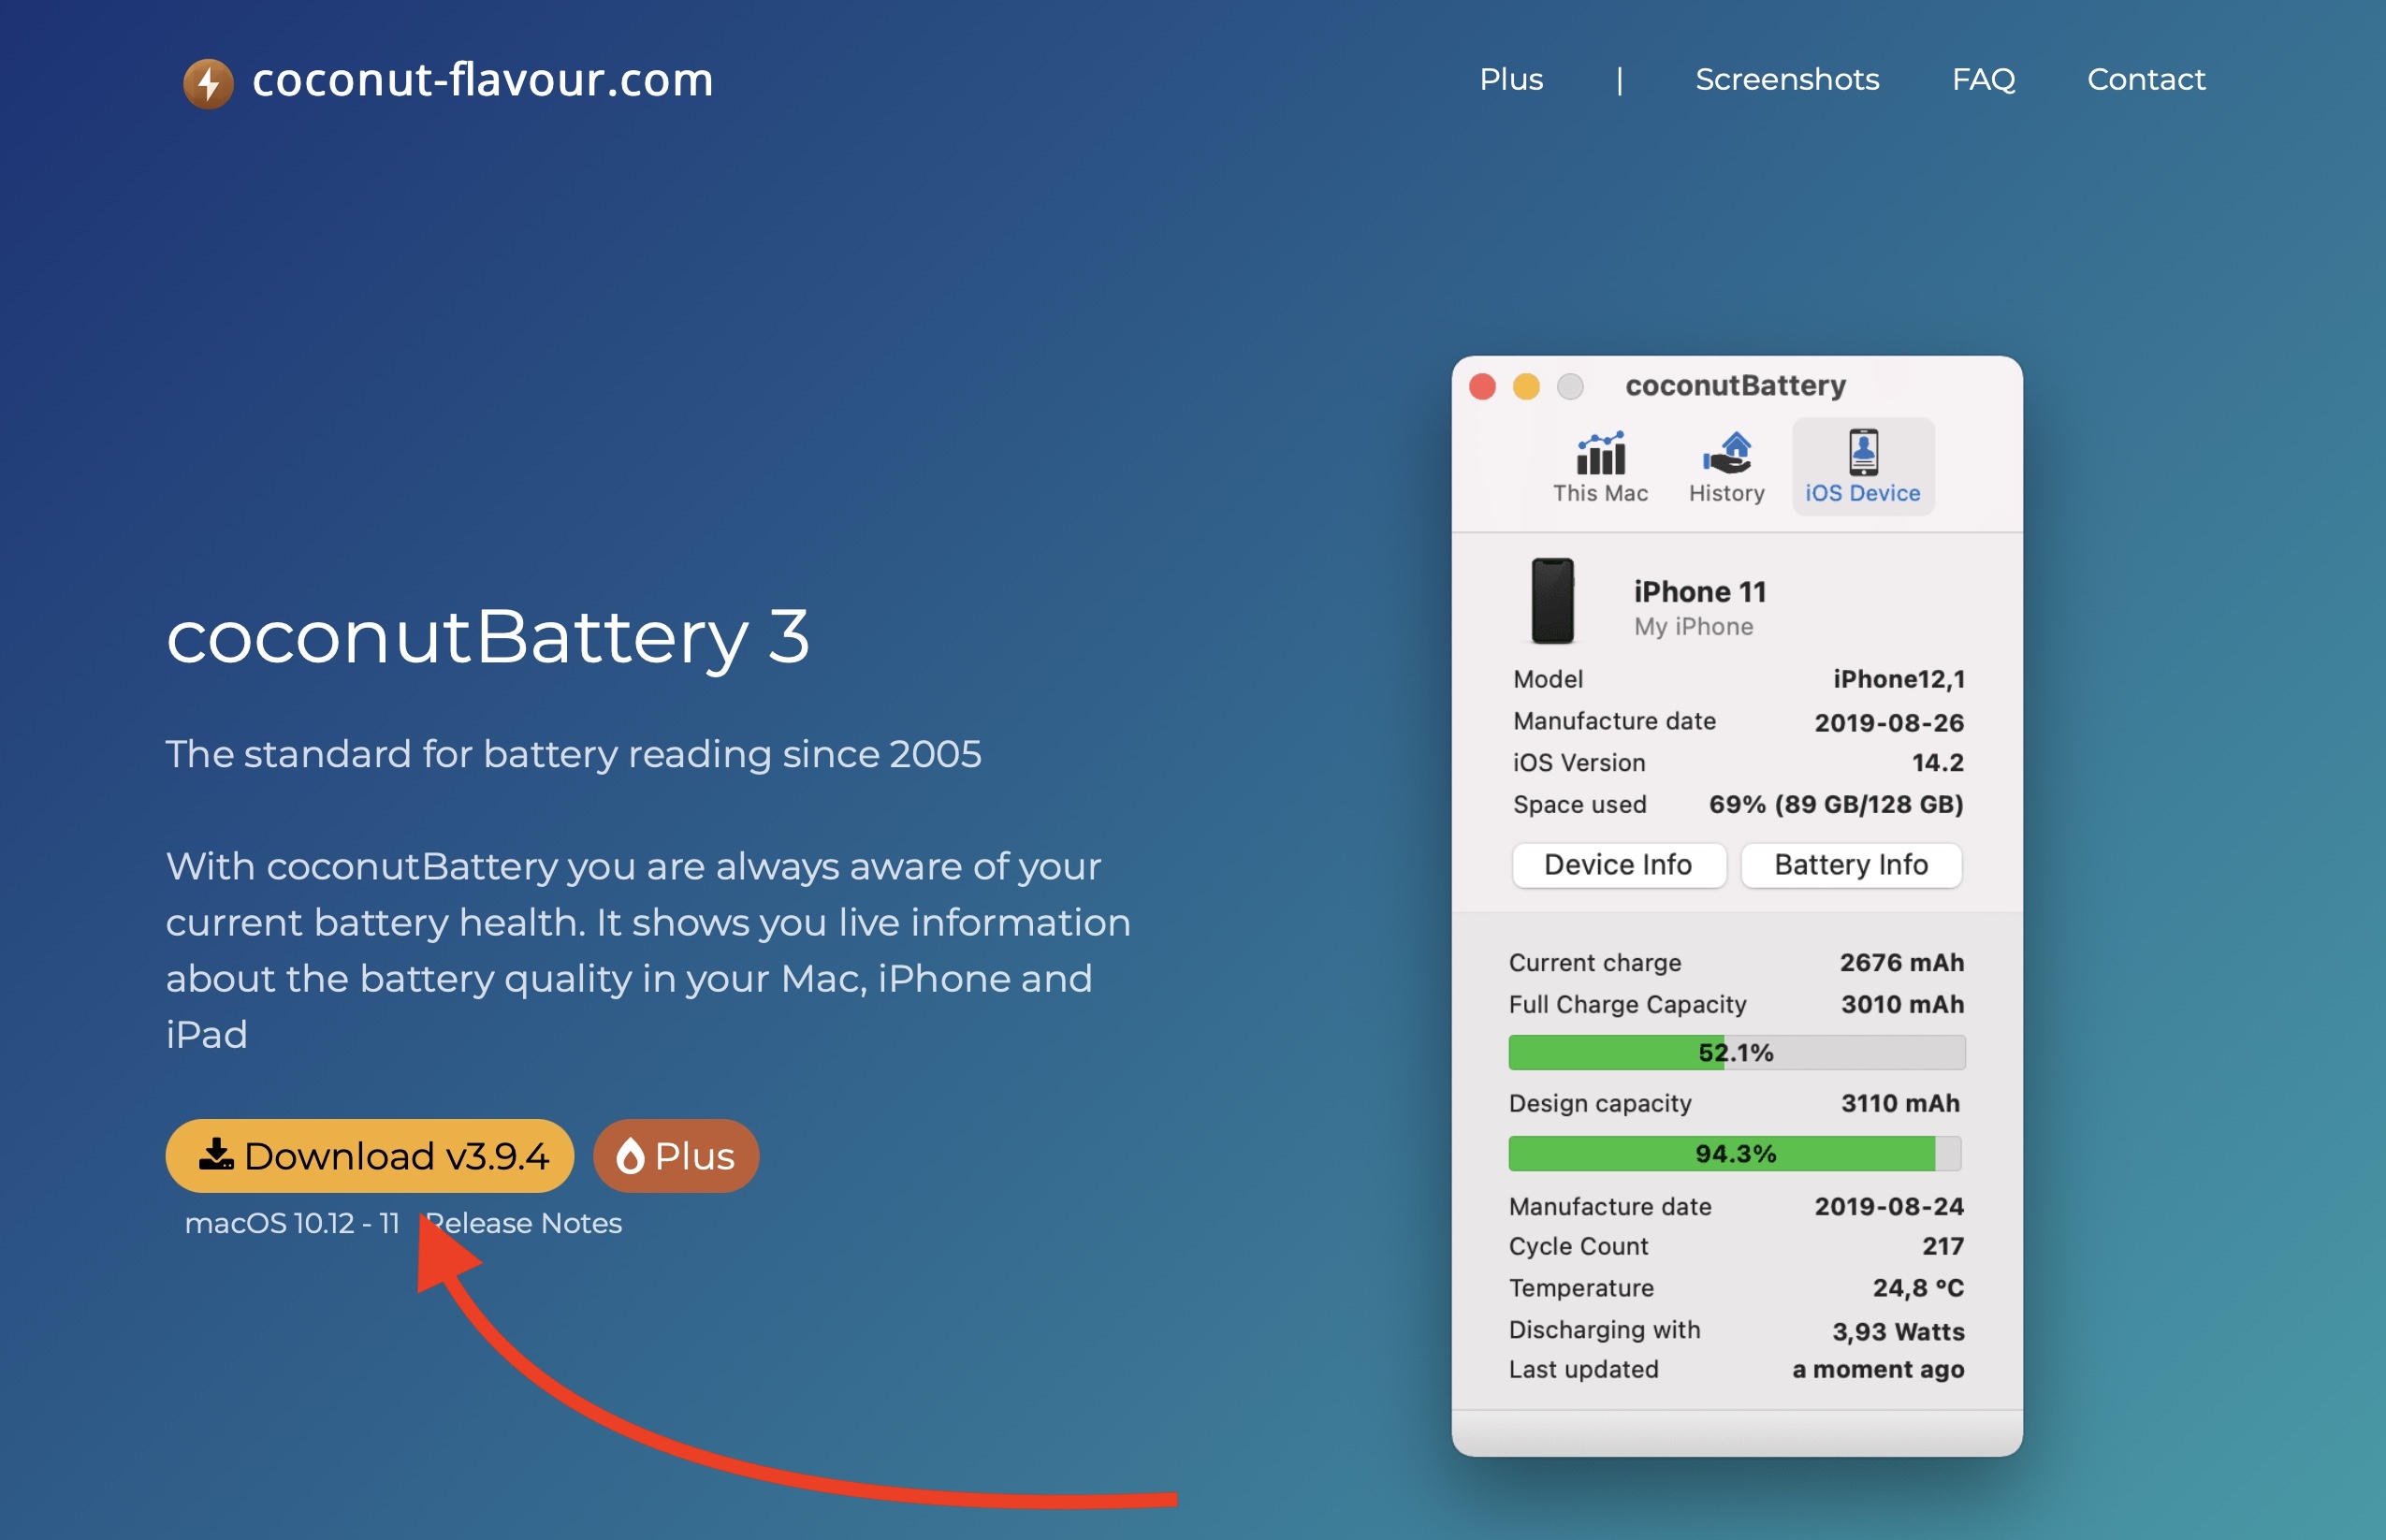The height and width of the screenshot is (1540, 2386).
Task: Click the download arrow icon in Download button
Action: [216, 1154]
